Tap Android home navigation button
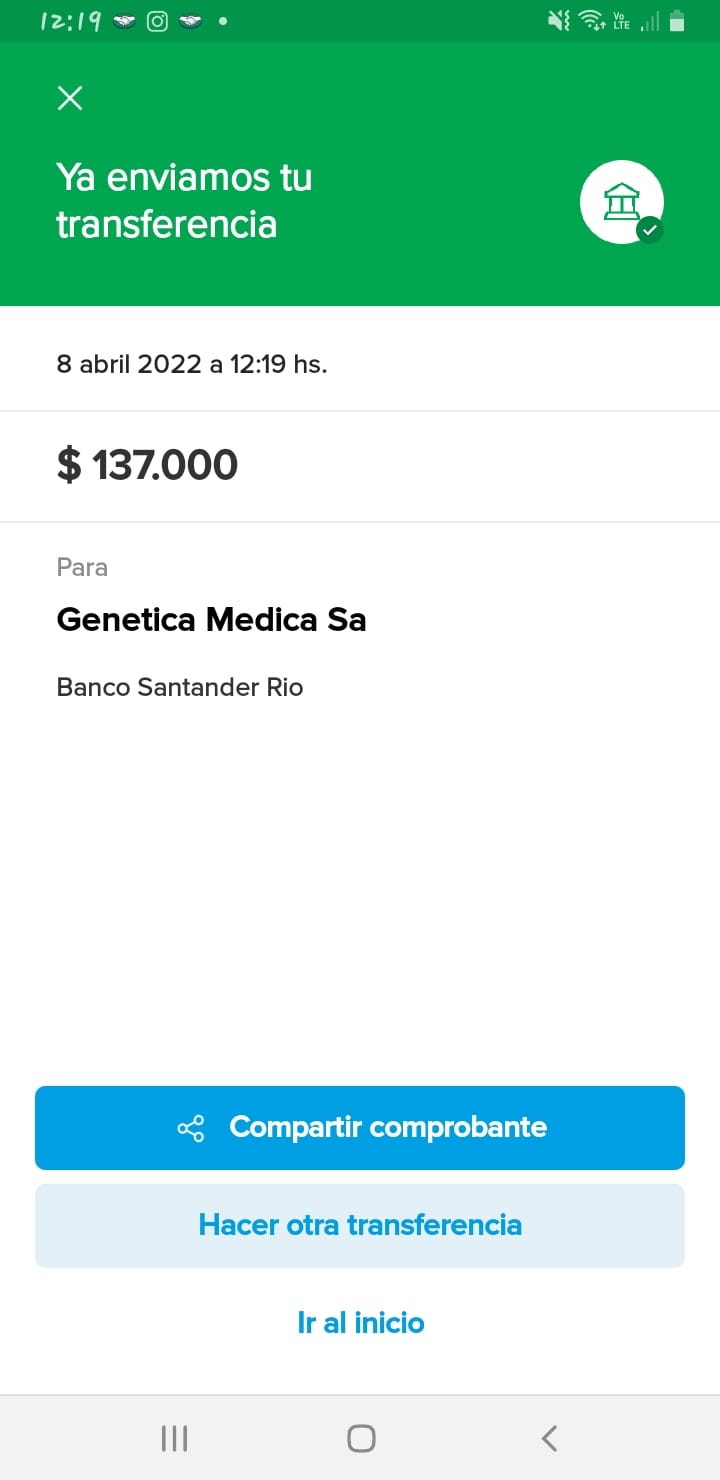Screen dimensions: 720x1480 (x=361, y=1438)
